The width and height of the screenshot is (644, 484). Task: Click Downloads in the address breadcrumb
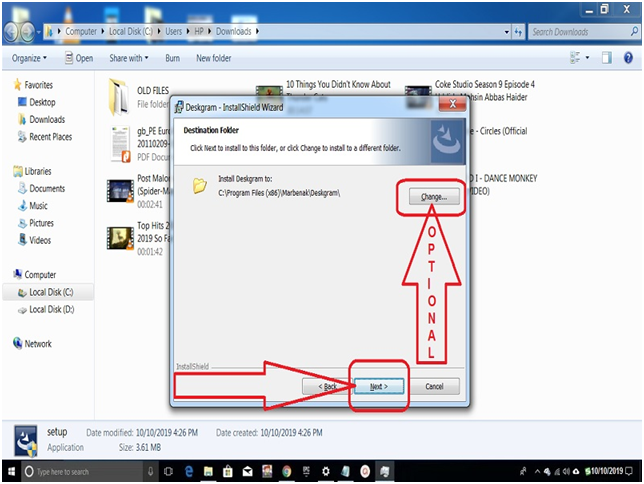[233, 31]
